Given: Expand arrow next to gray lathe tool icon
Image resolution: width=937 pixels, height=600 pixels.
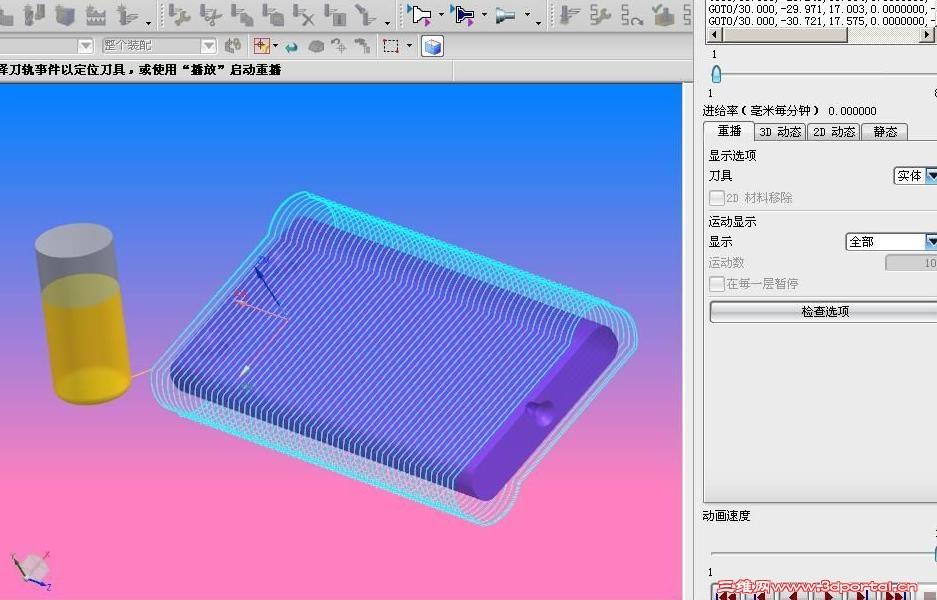Looking at the screenshot, I should tap(528, 14).
